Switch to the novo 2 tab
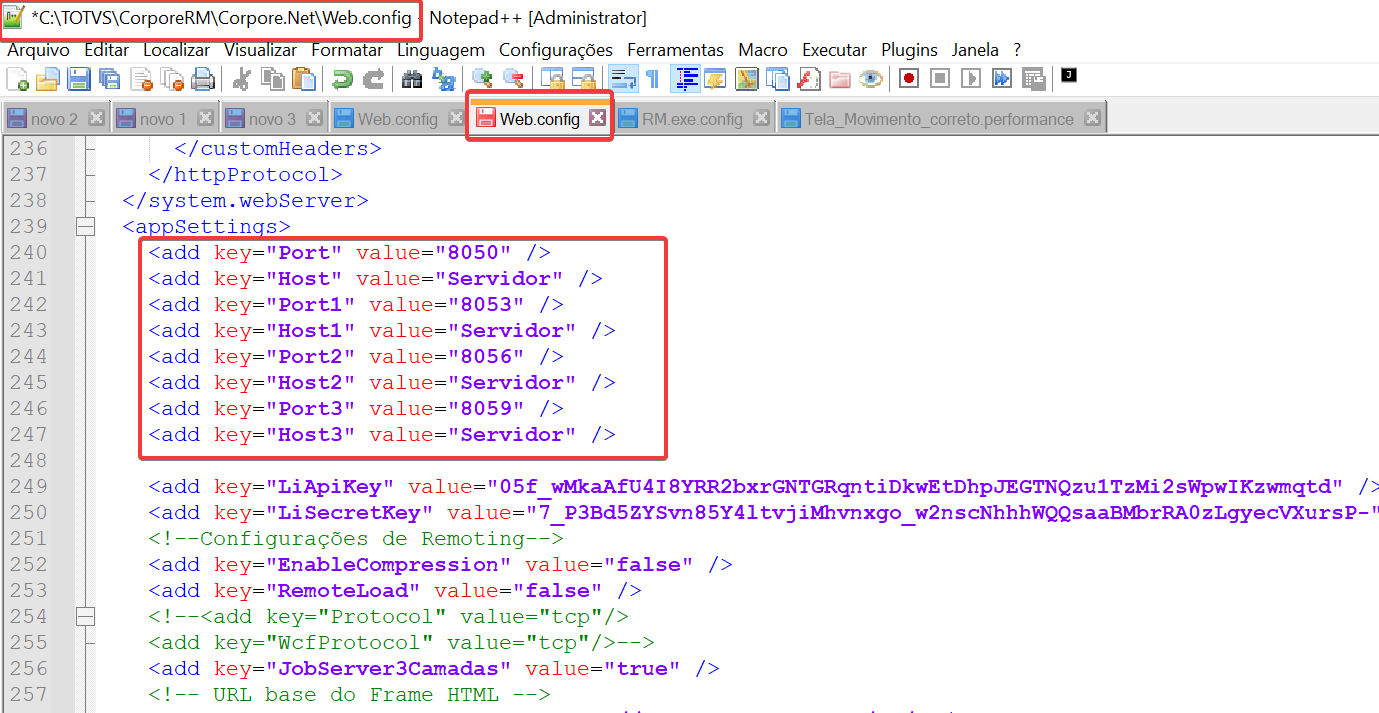Viewport: 1379px width, 713px height. (x=55, y=119)
